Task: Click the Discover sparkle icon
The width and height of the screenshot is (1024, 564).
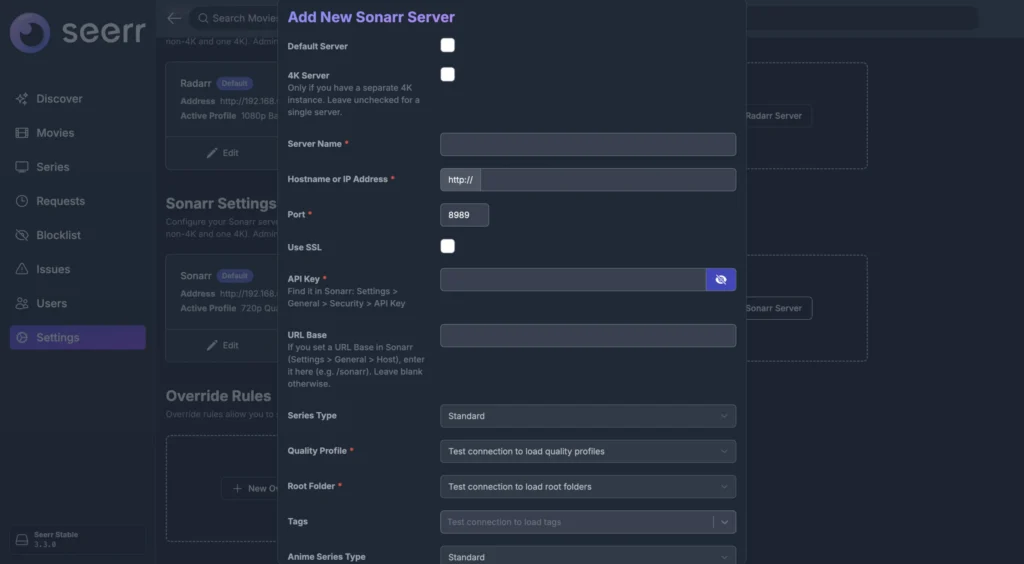Action: [22, 99]
